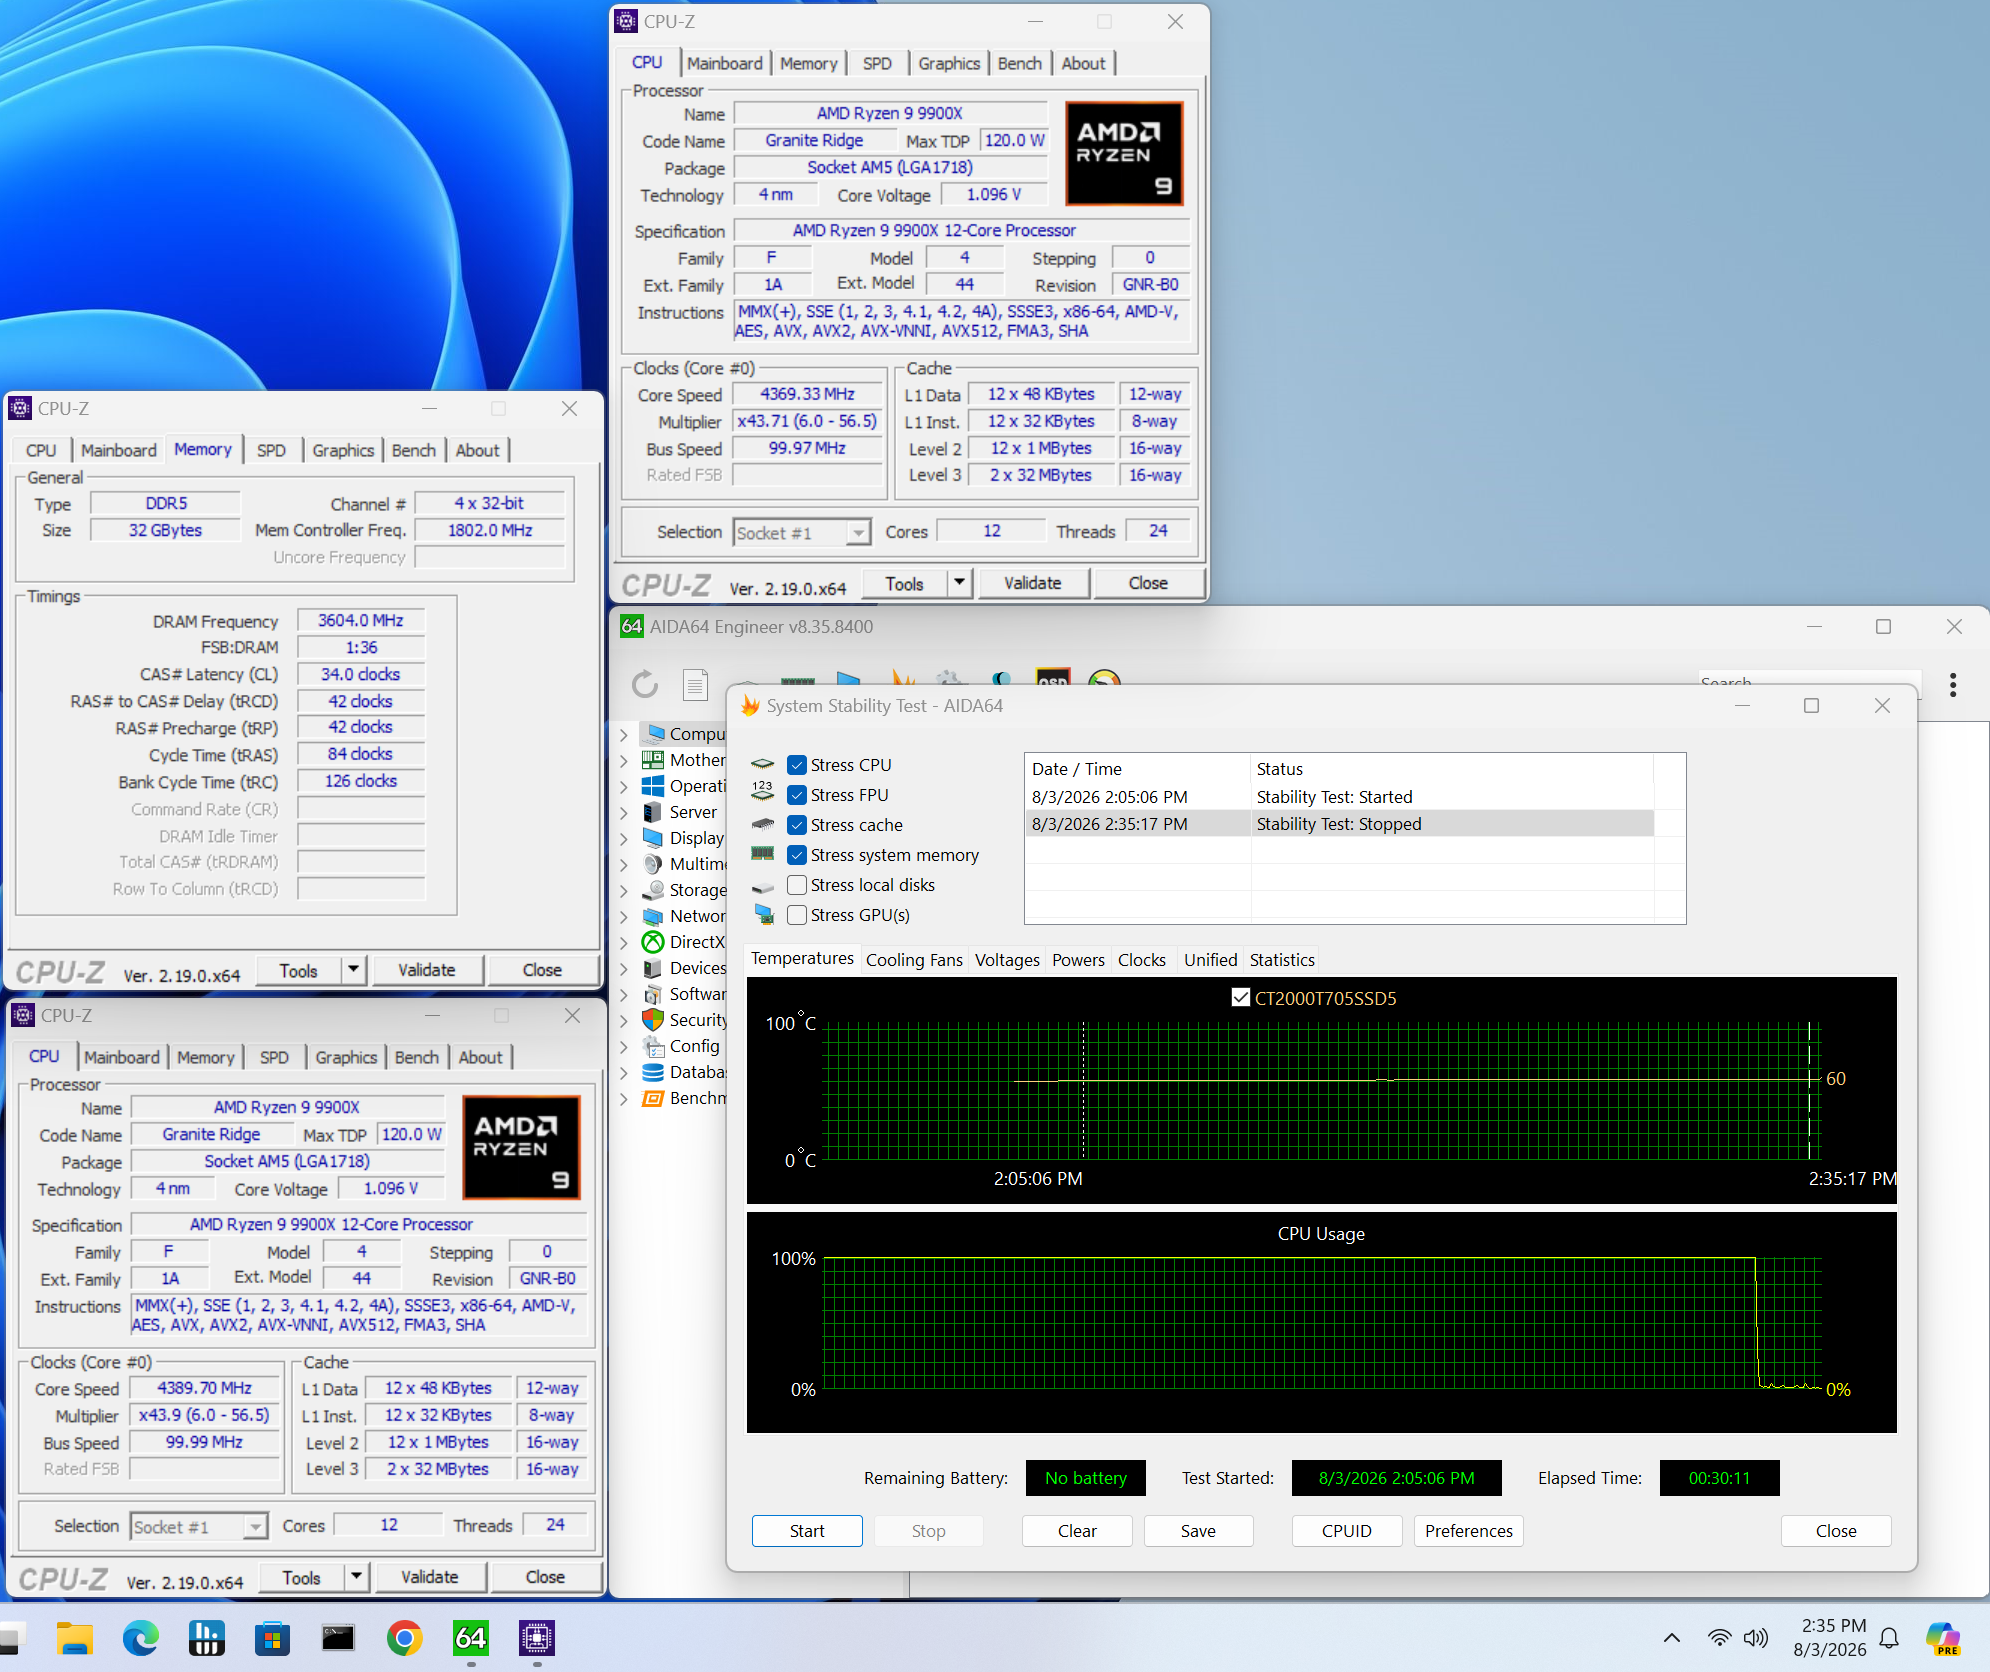Screen dimensions: 1990x1672
Task: Open CPU-Z from the taskbar
Action: pyautogui.click(x=537, y=1637)
